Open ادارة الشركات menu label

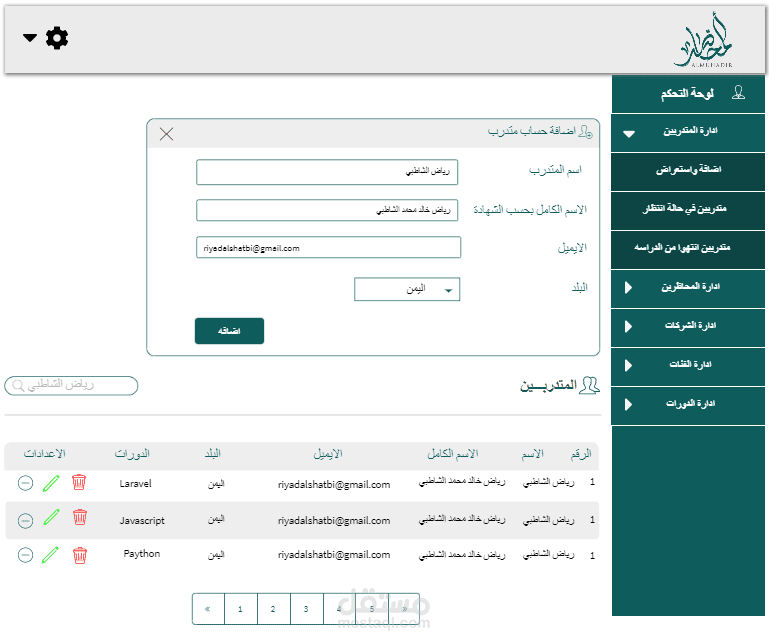pyautogui.click(x=691, y=326)
